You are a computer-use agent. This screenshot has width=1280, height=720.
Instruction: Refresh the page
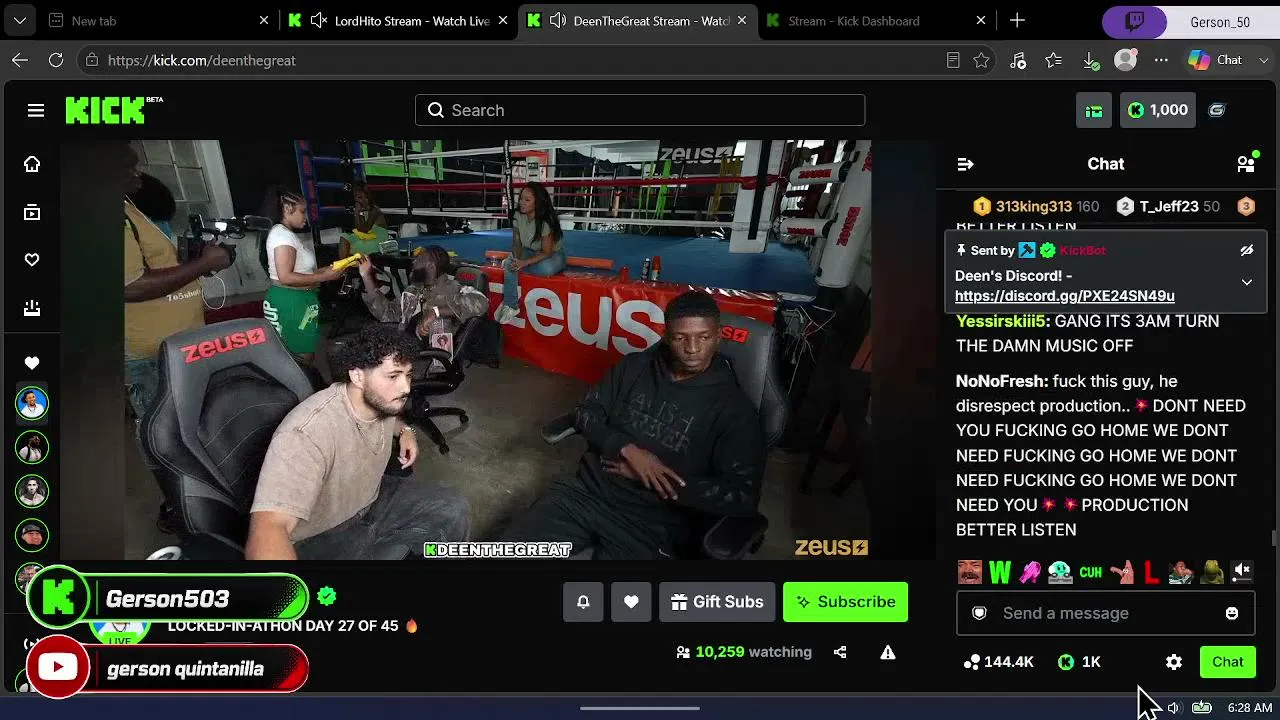click(56, 60)
